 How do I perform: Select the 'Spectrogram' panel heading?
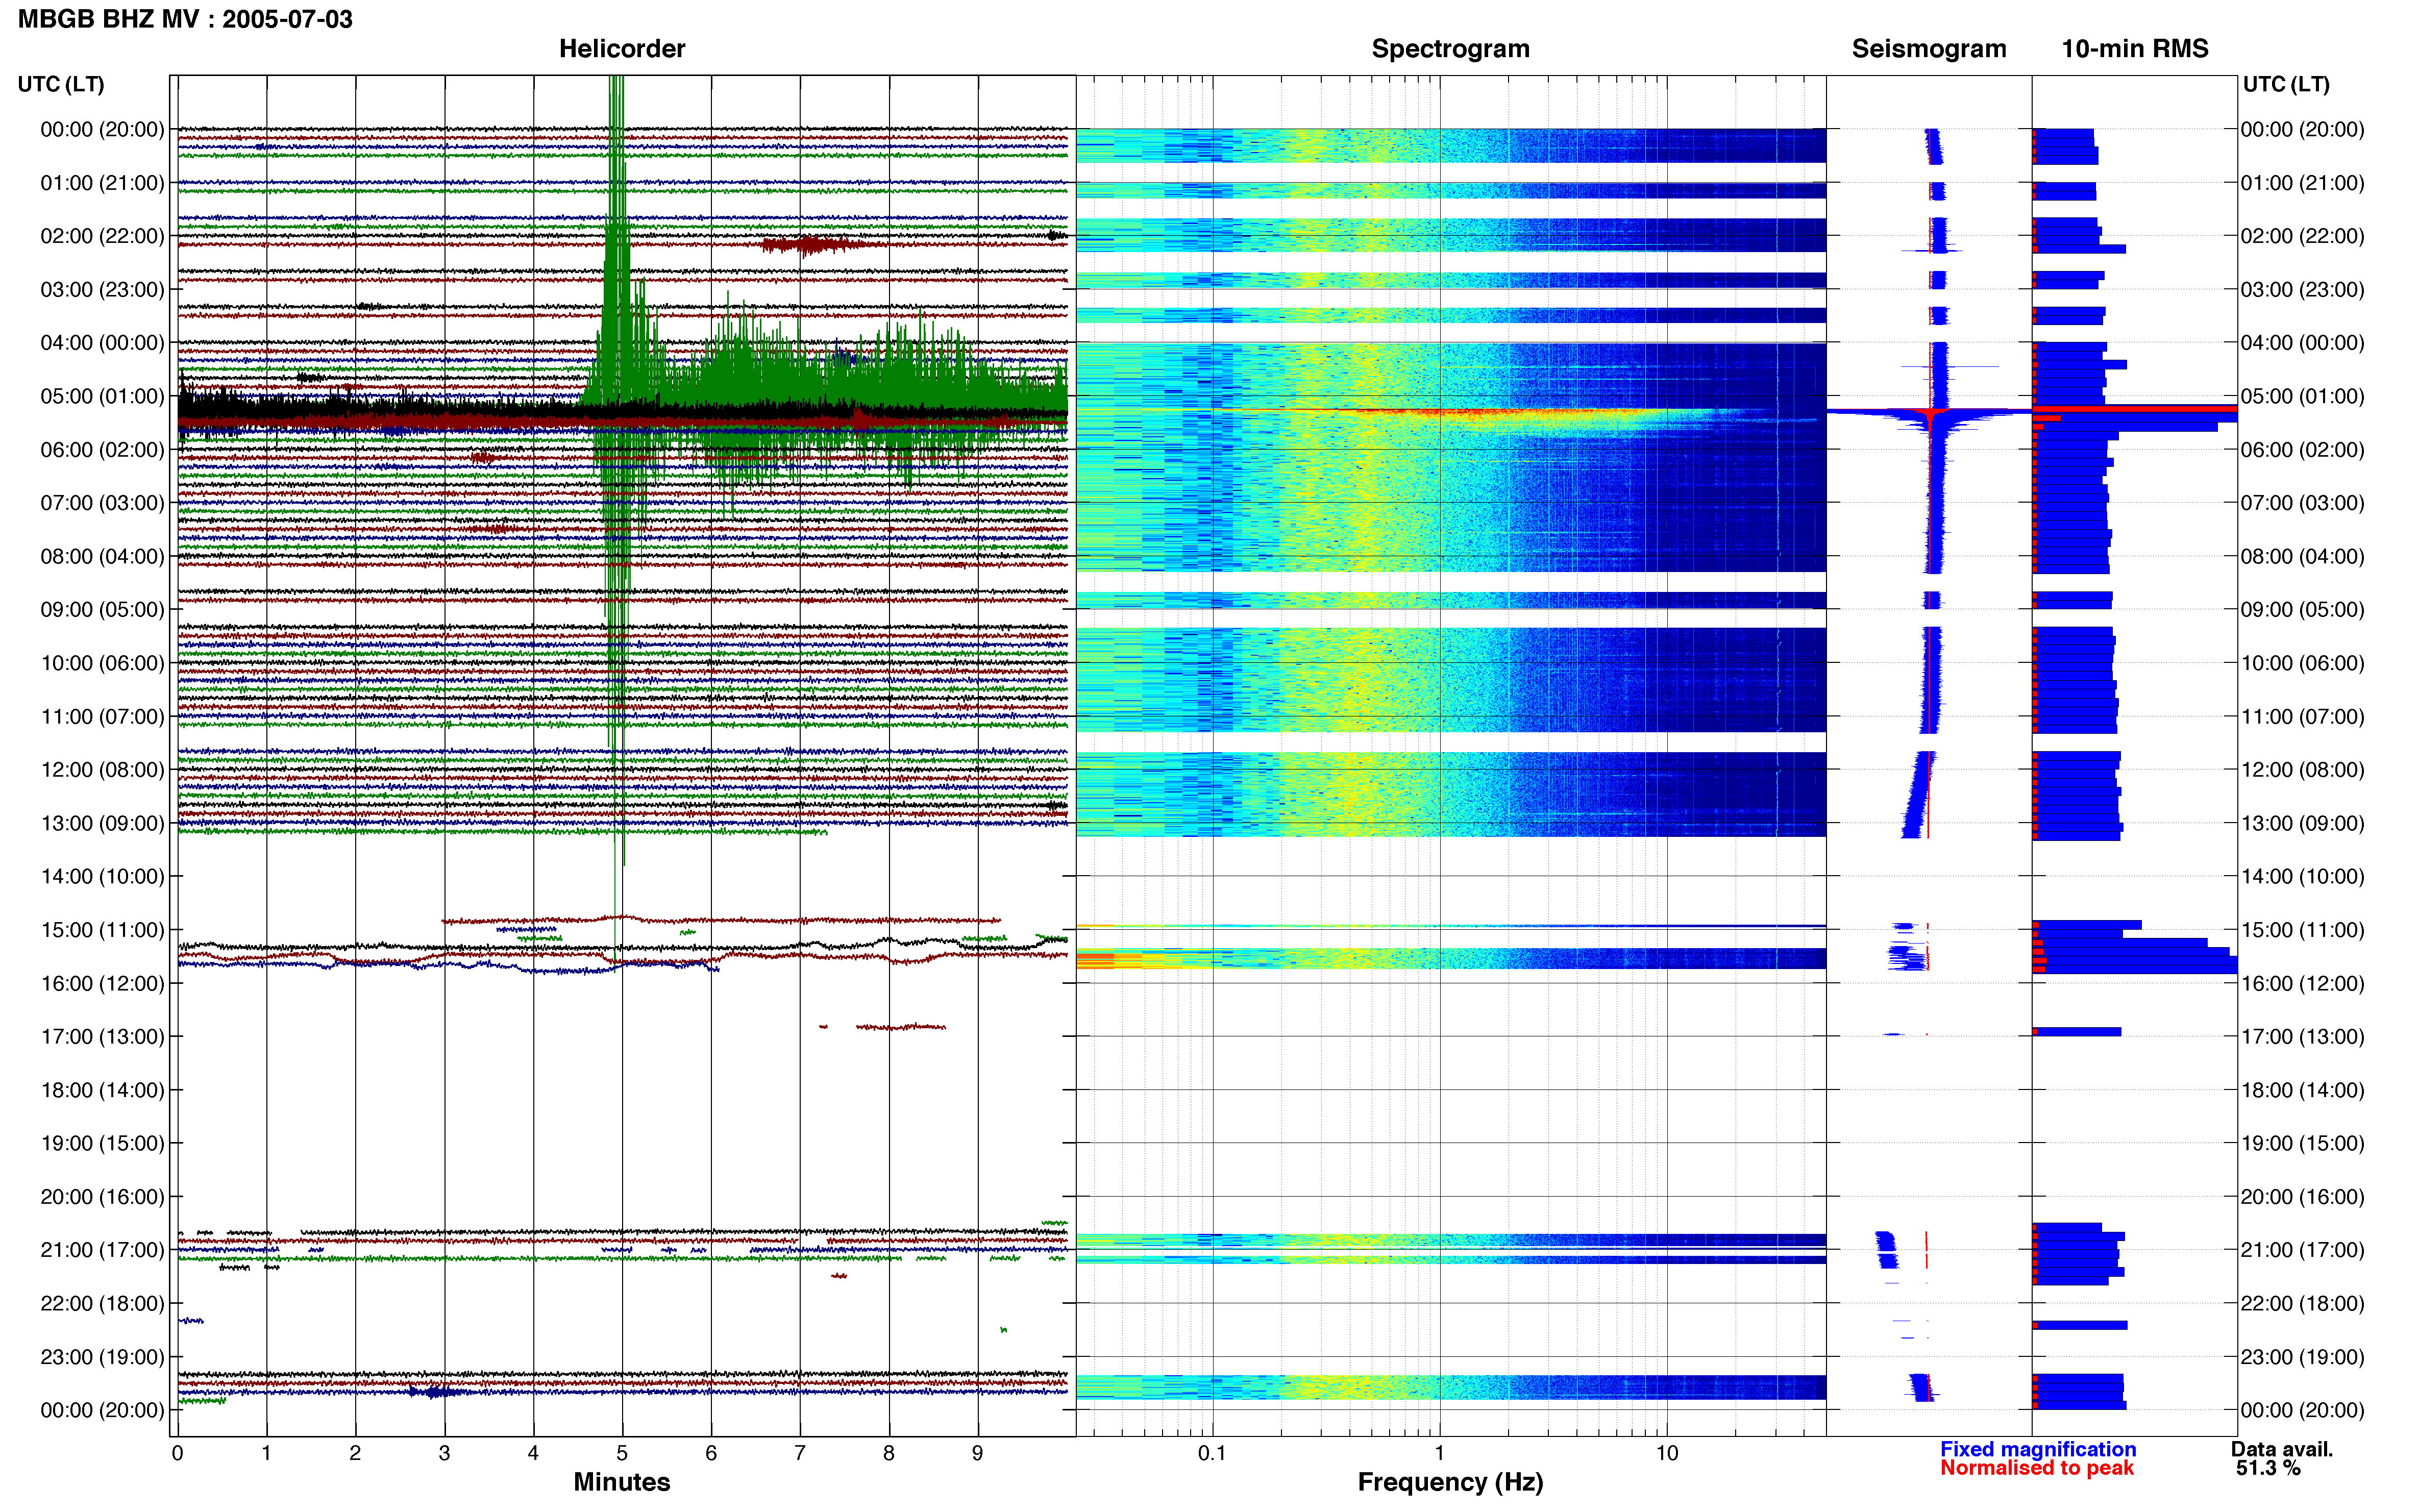click(x=1450, y=49)
